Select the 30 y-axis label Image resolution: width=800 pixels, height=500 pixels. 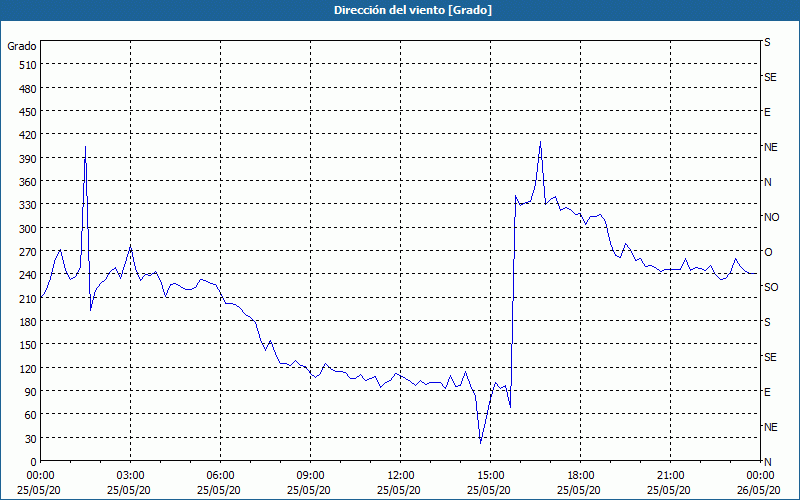tap(31, 439)
